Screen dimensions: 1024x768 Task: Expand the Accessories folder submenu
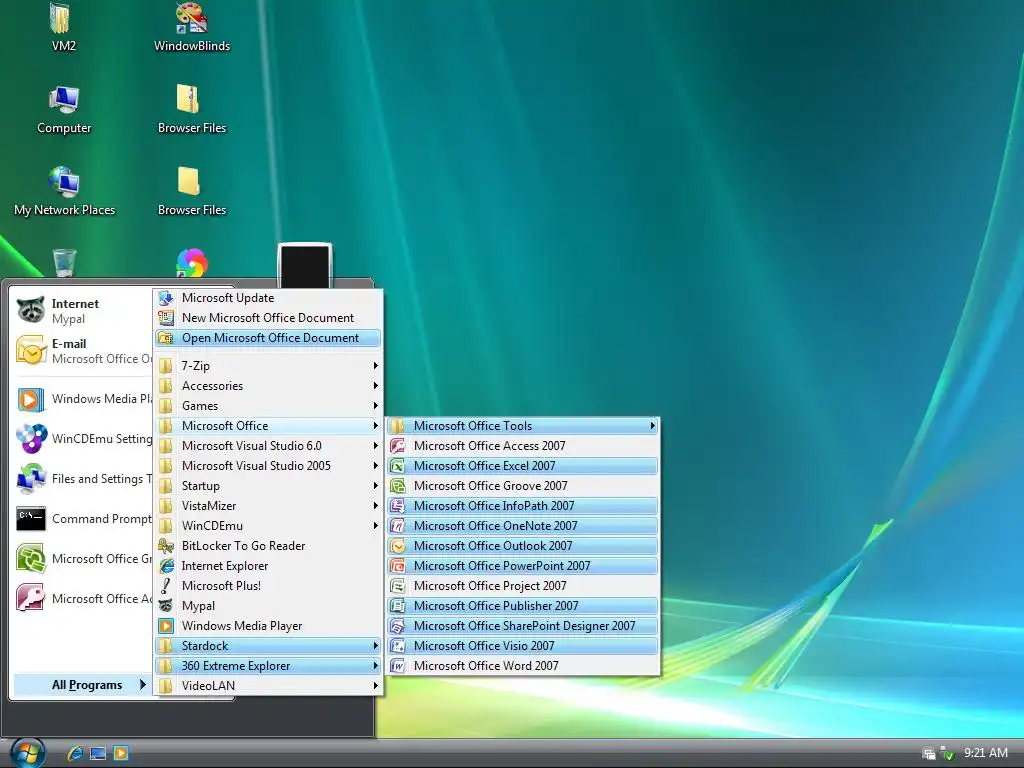268,386
